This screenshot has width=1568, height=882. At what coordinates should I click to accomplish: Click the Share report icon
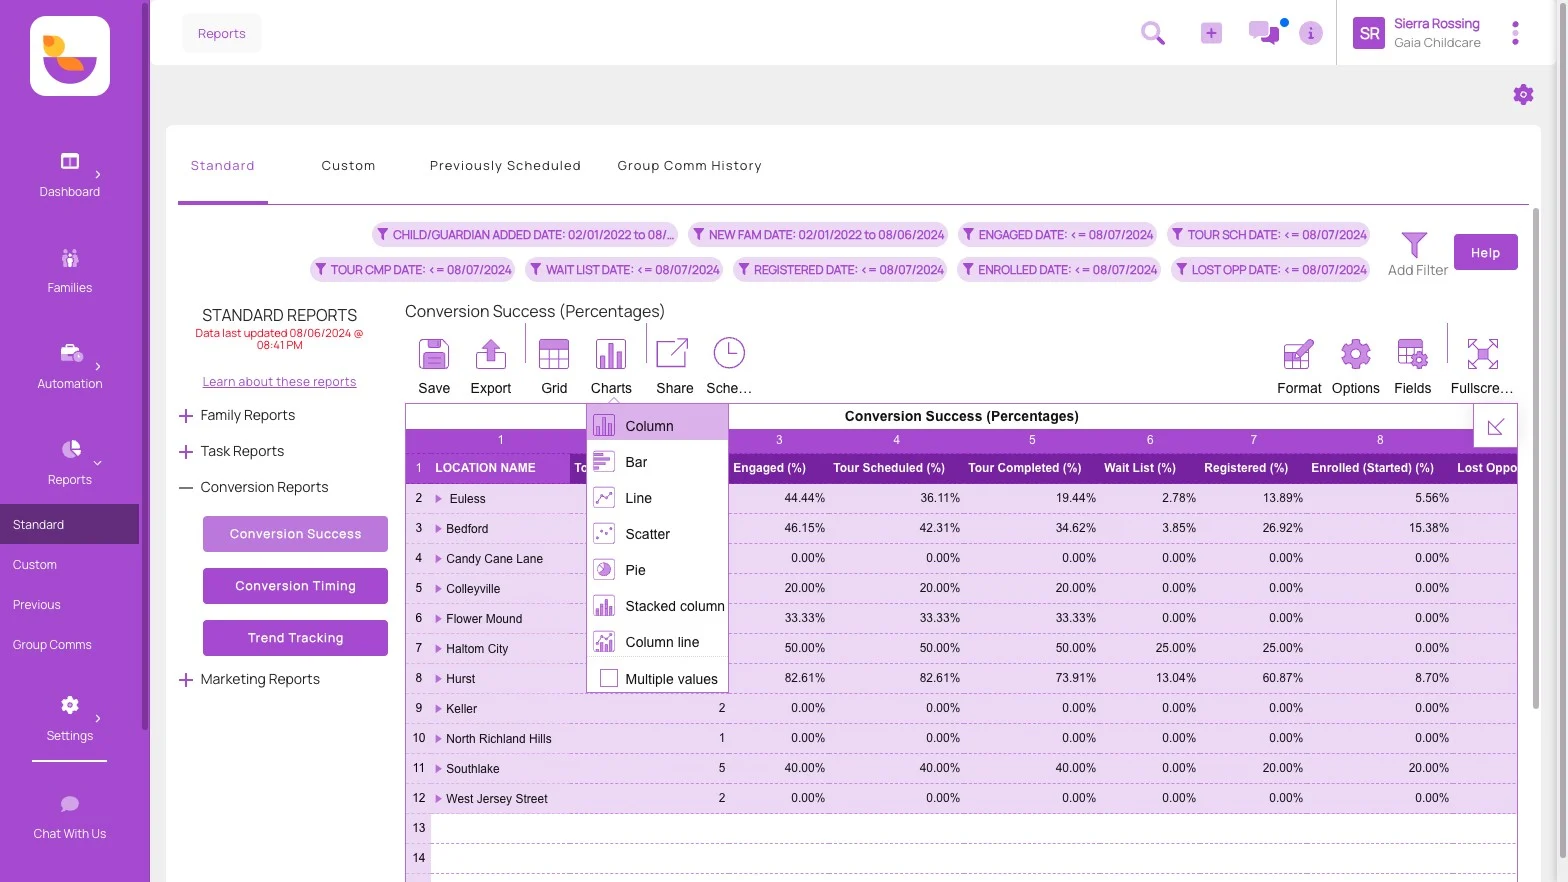(672, 354)
